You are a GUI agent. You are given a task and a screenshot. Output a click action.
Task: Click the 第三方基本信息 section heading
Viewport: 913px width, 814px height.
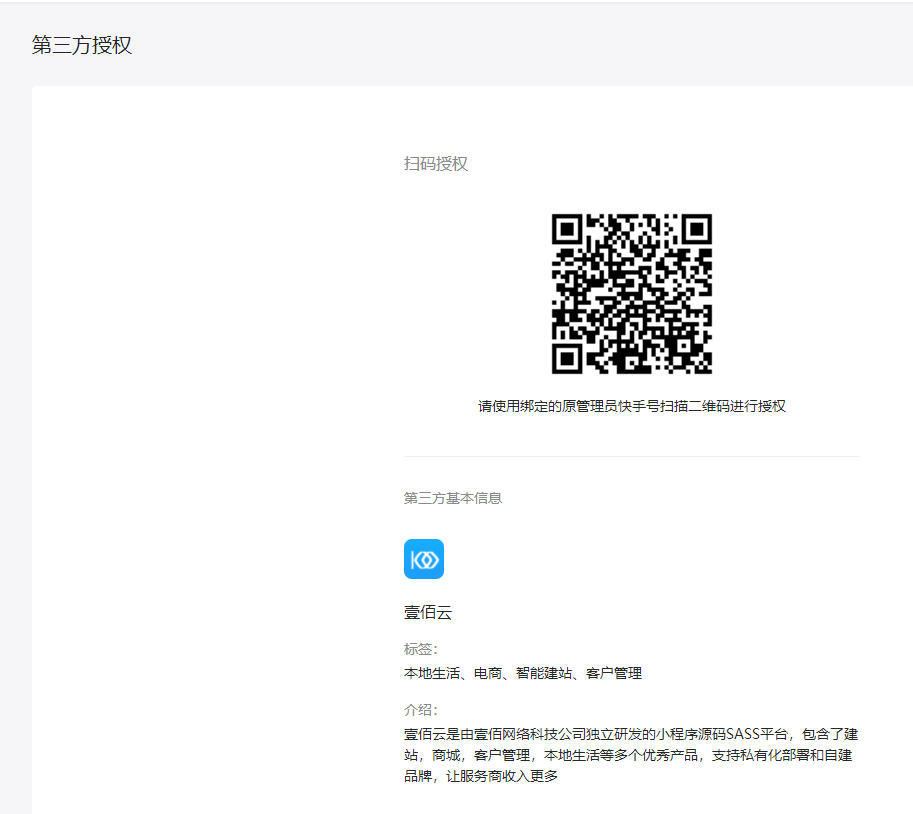coord(453,498)
